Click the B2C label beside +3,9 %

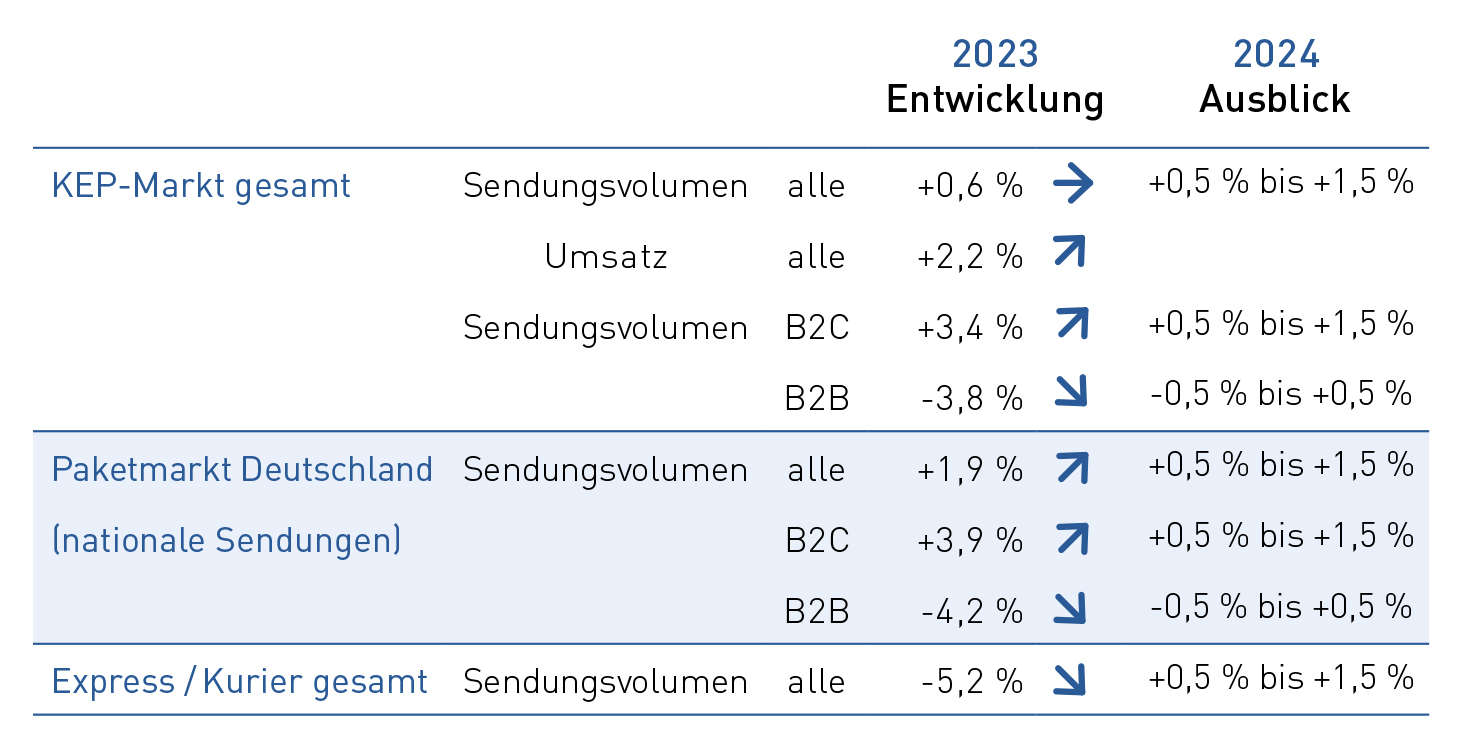pos(817,540)
